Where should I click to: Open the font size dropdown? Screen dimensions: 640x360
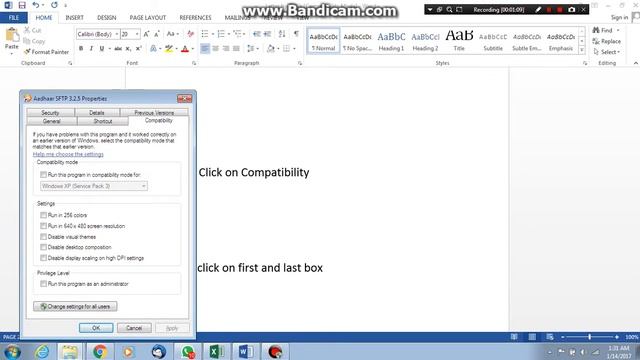(137, 34)
